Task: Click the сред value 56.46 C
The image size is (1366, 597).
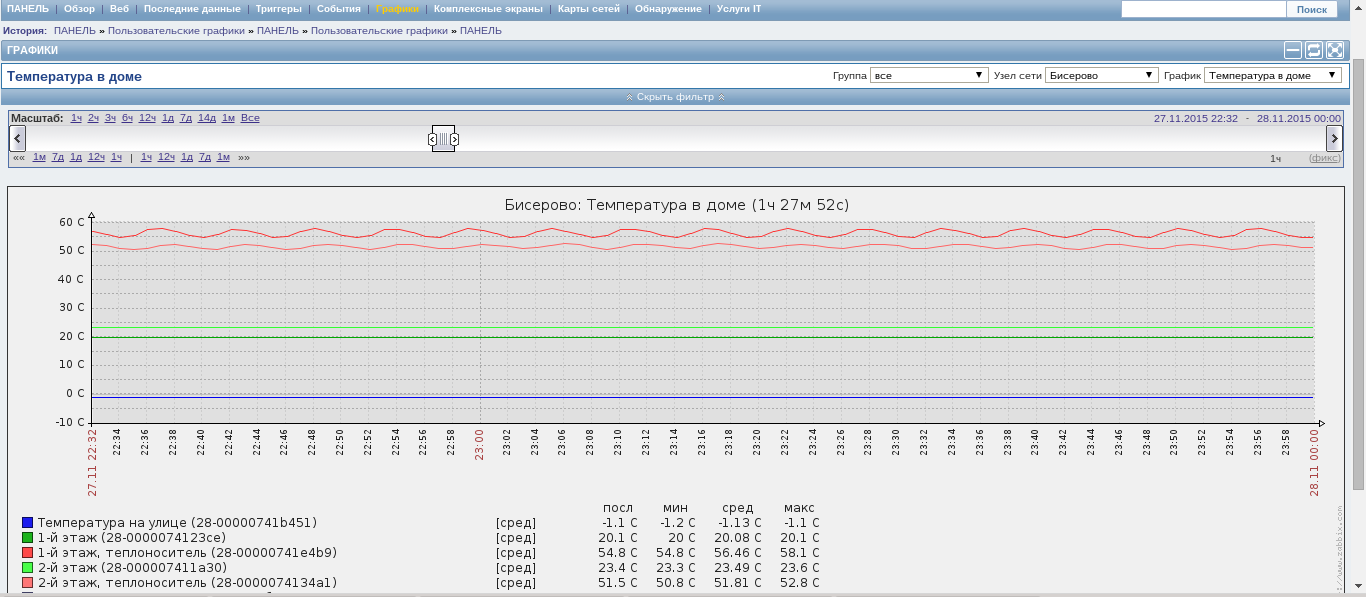Action: (736, 552)
